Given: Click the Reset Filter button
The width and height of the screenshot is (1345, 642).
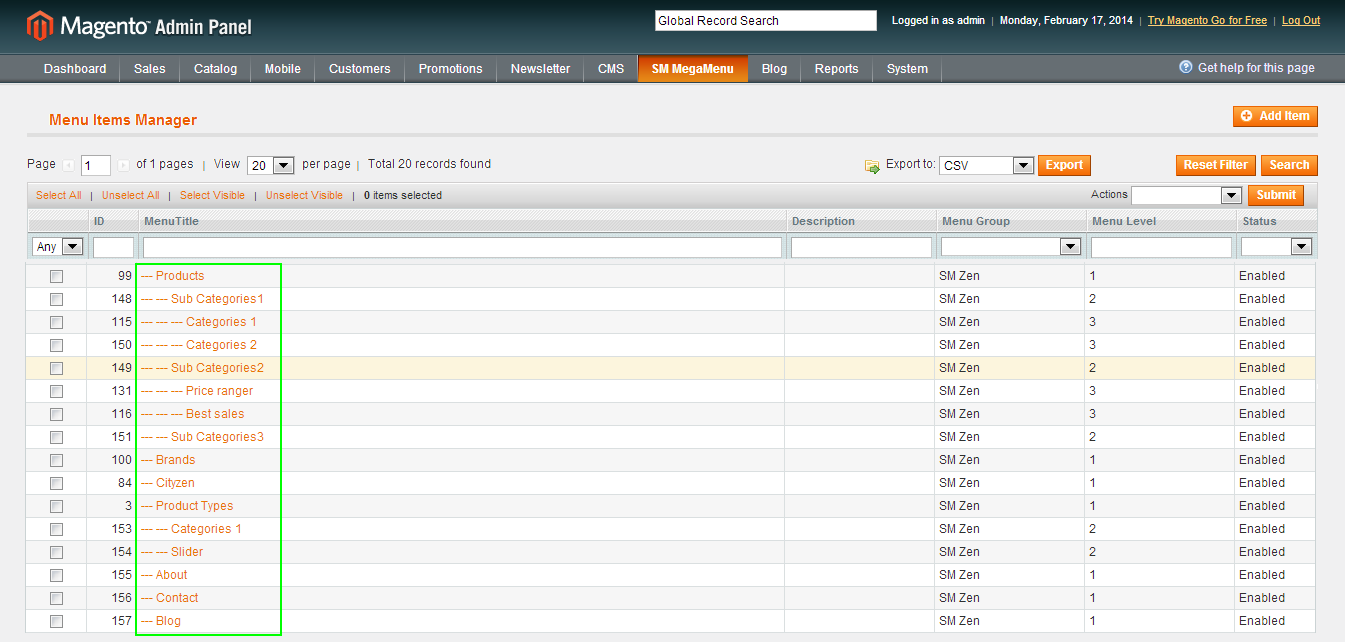Looking at the screenshot, I should coord(1215,166).
